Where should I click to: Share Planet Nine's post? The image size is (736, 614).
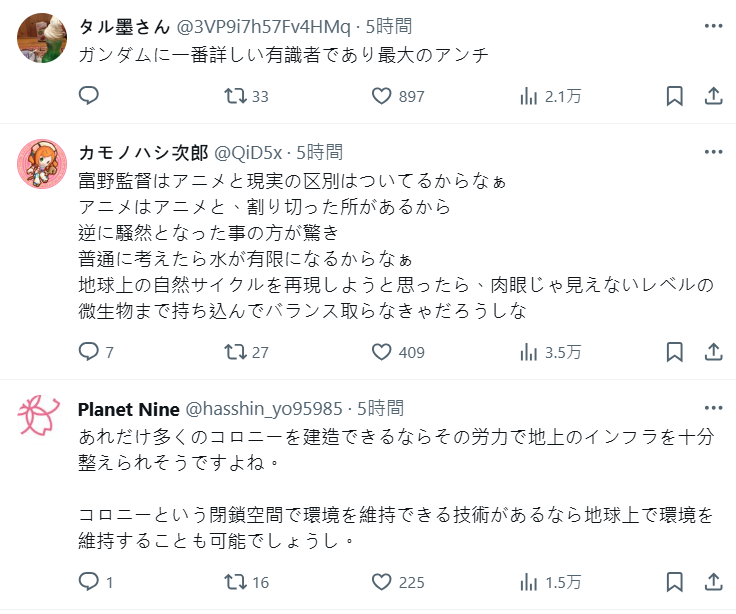pos(713,582)
